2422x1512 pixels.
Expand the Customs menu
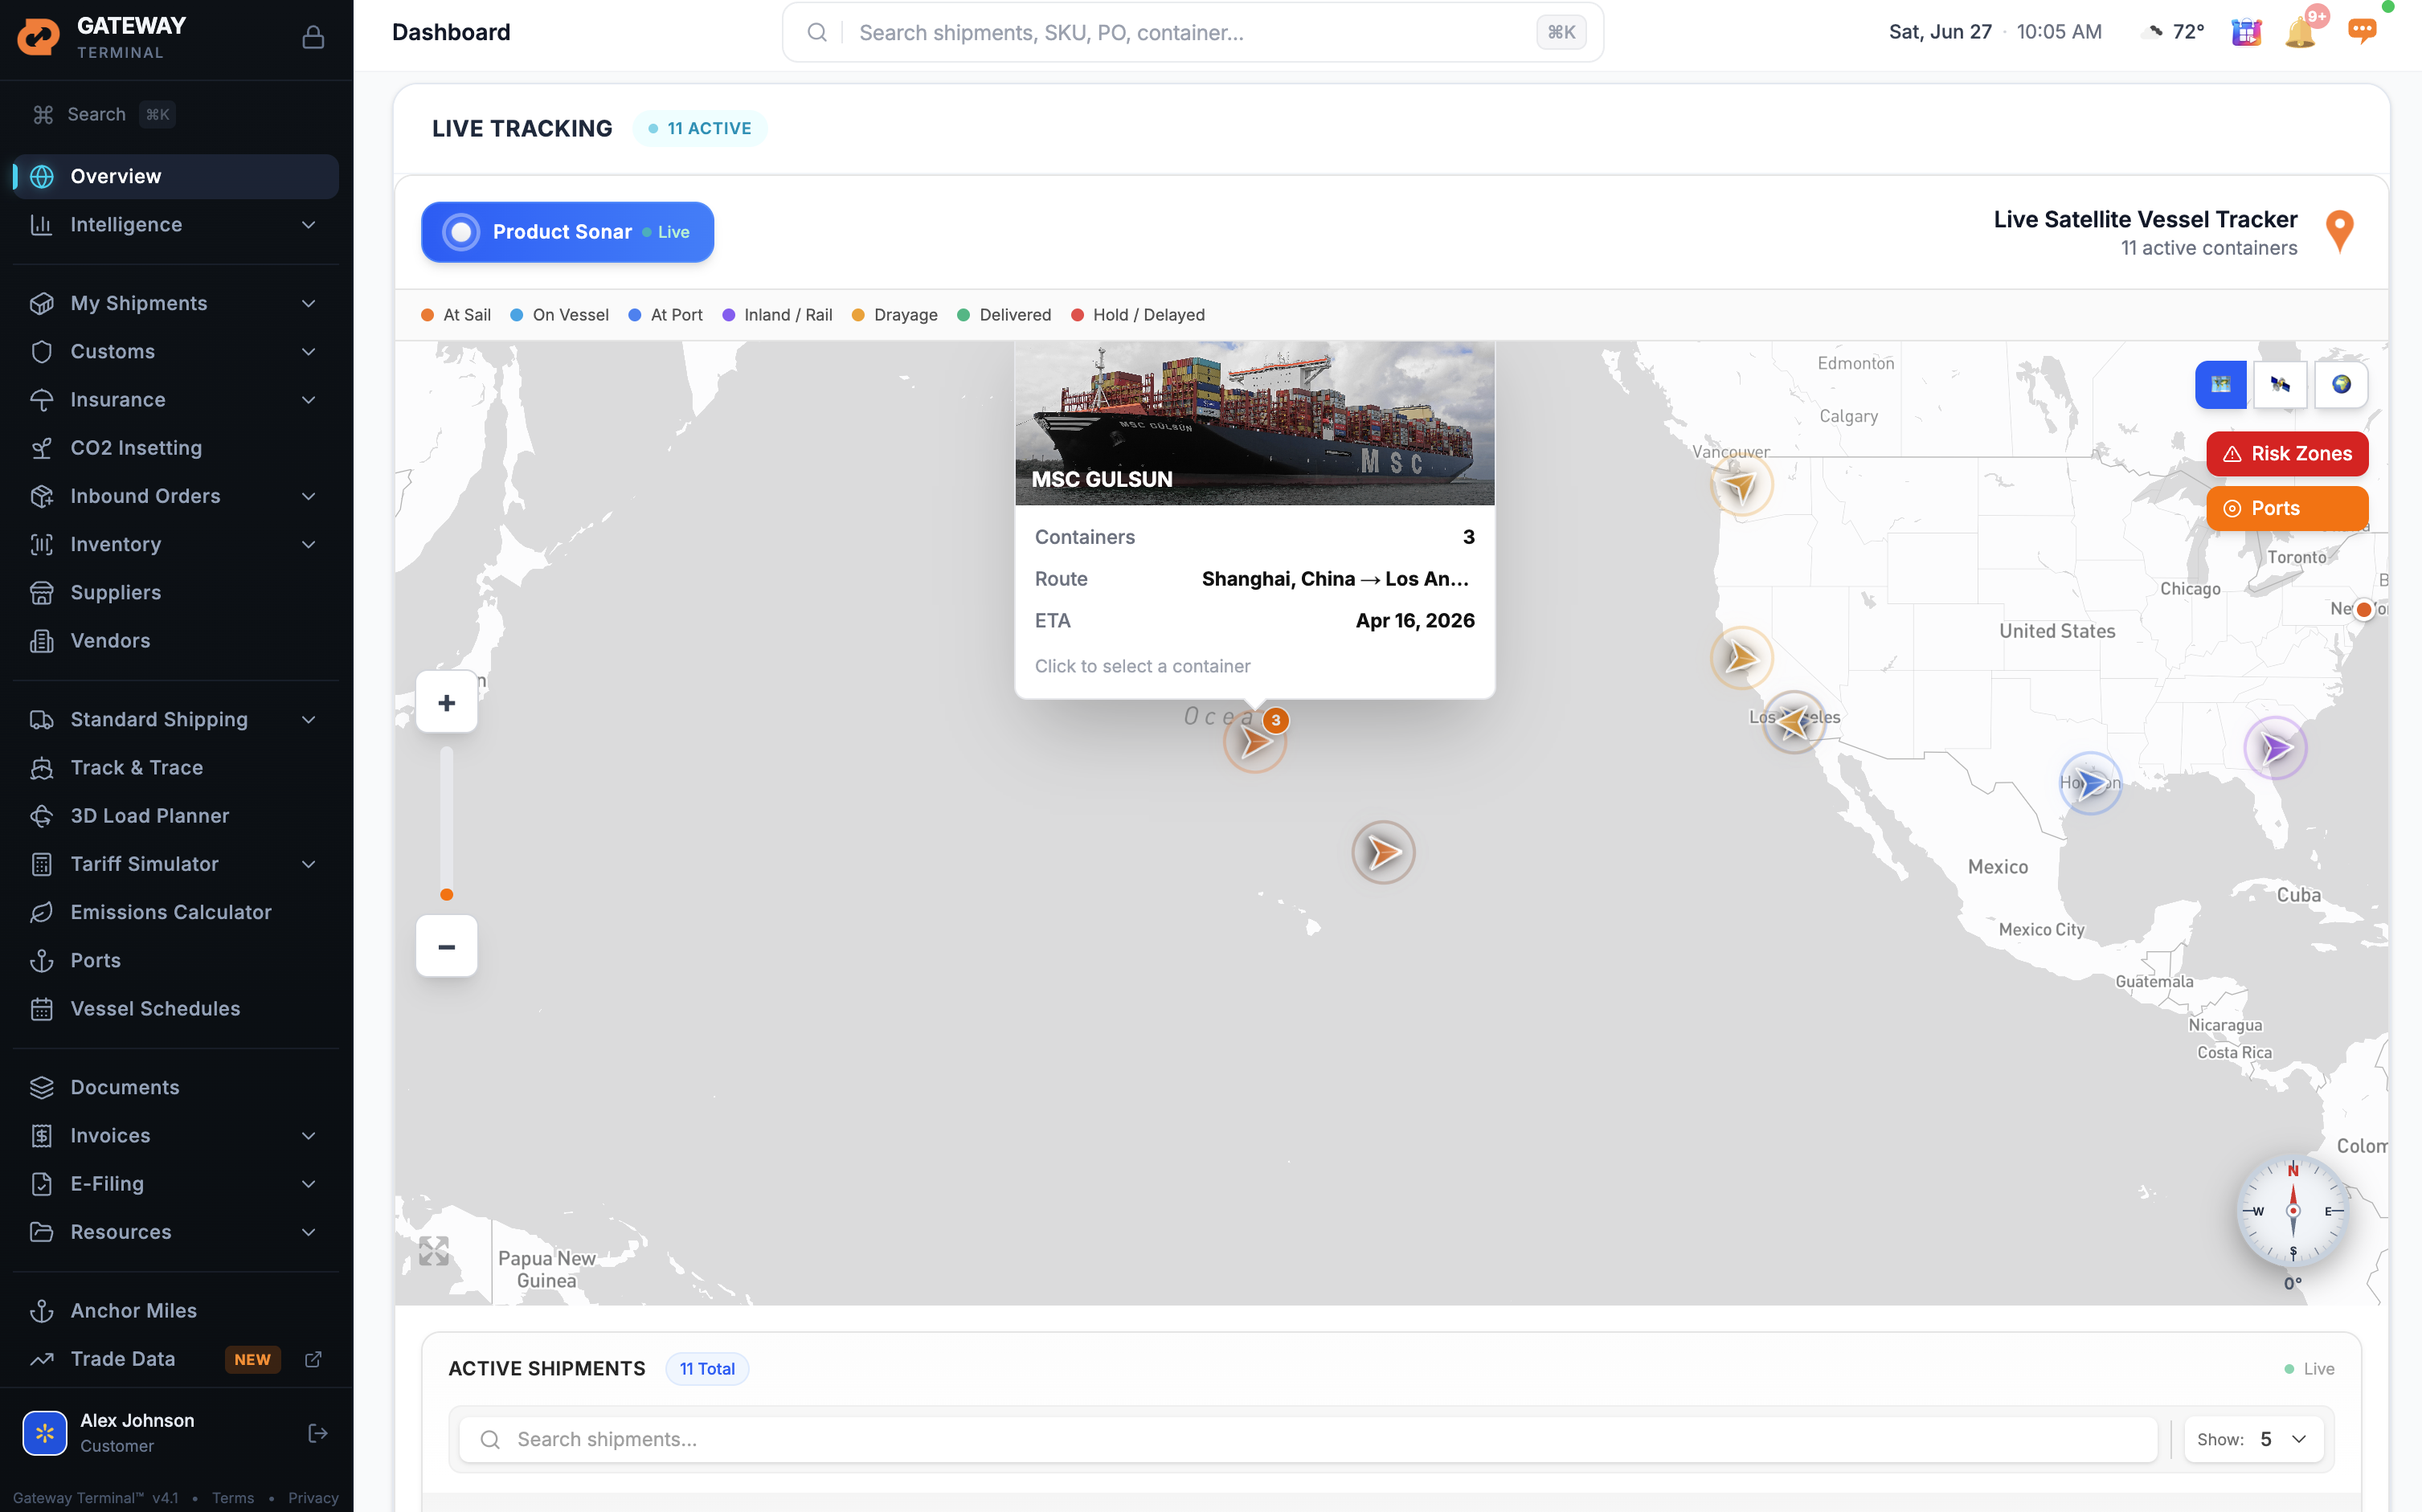pyautogui.click(x=176, y=351)
